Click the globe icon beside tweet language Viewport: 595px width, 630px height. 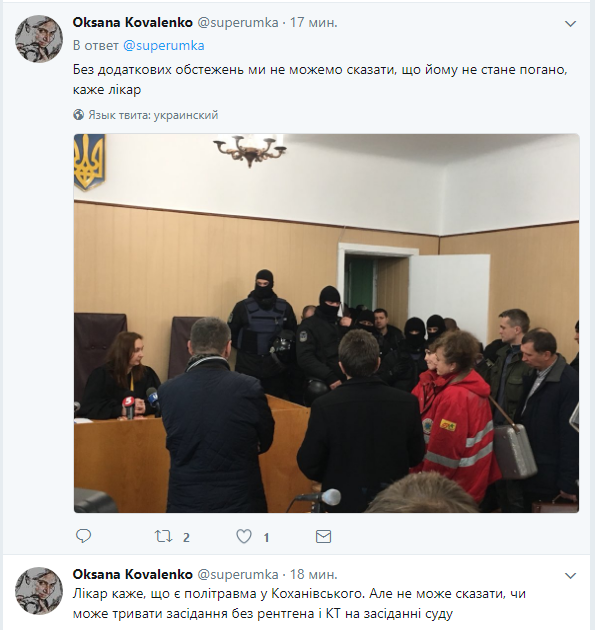point(78,115)
